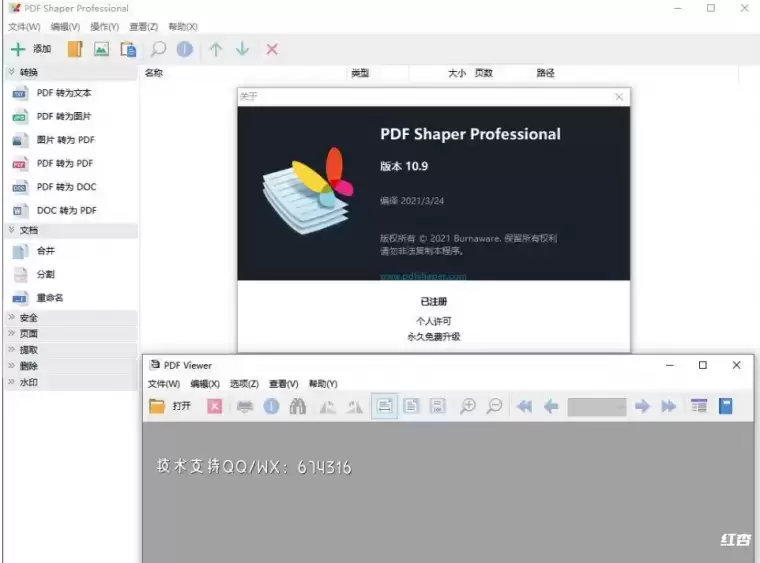Click the red X remove icon

(x=272, y=49)
